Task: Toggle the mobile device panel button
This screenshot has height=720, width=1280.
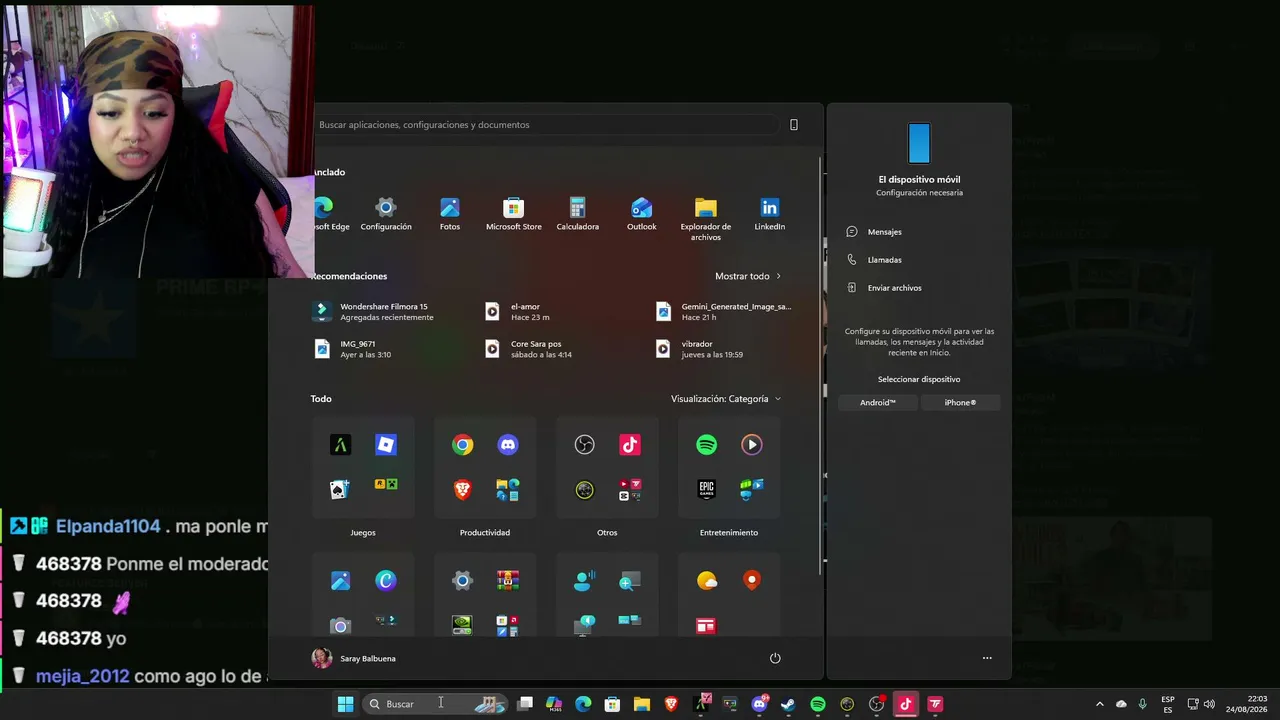Action: tap(794, 125)
